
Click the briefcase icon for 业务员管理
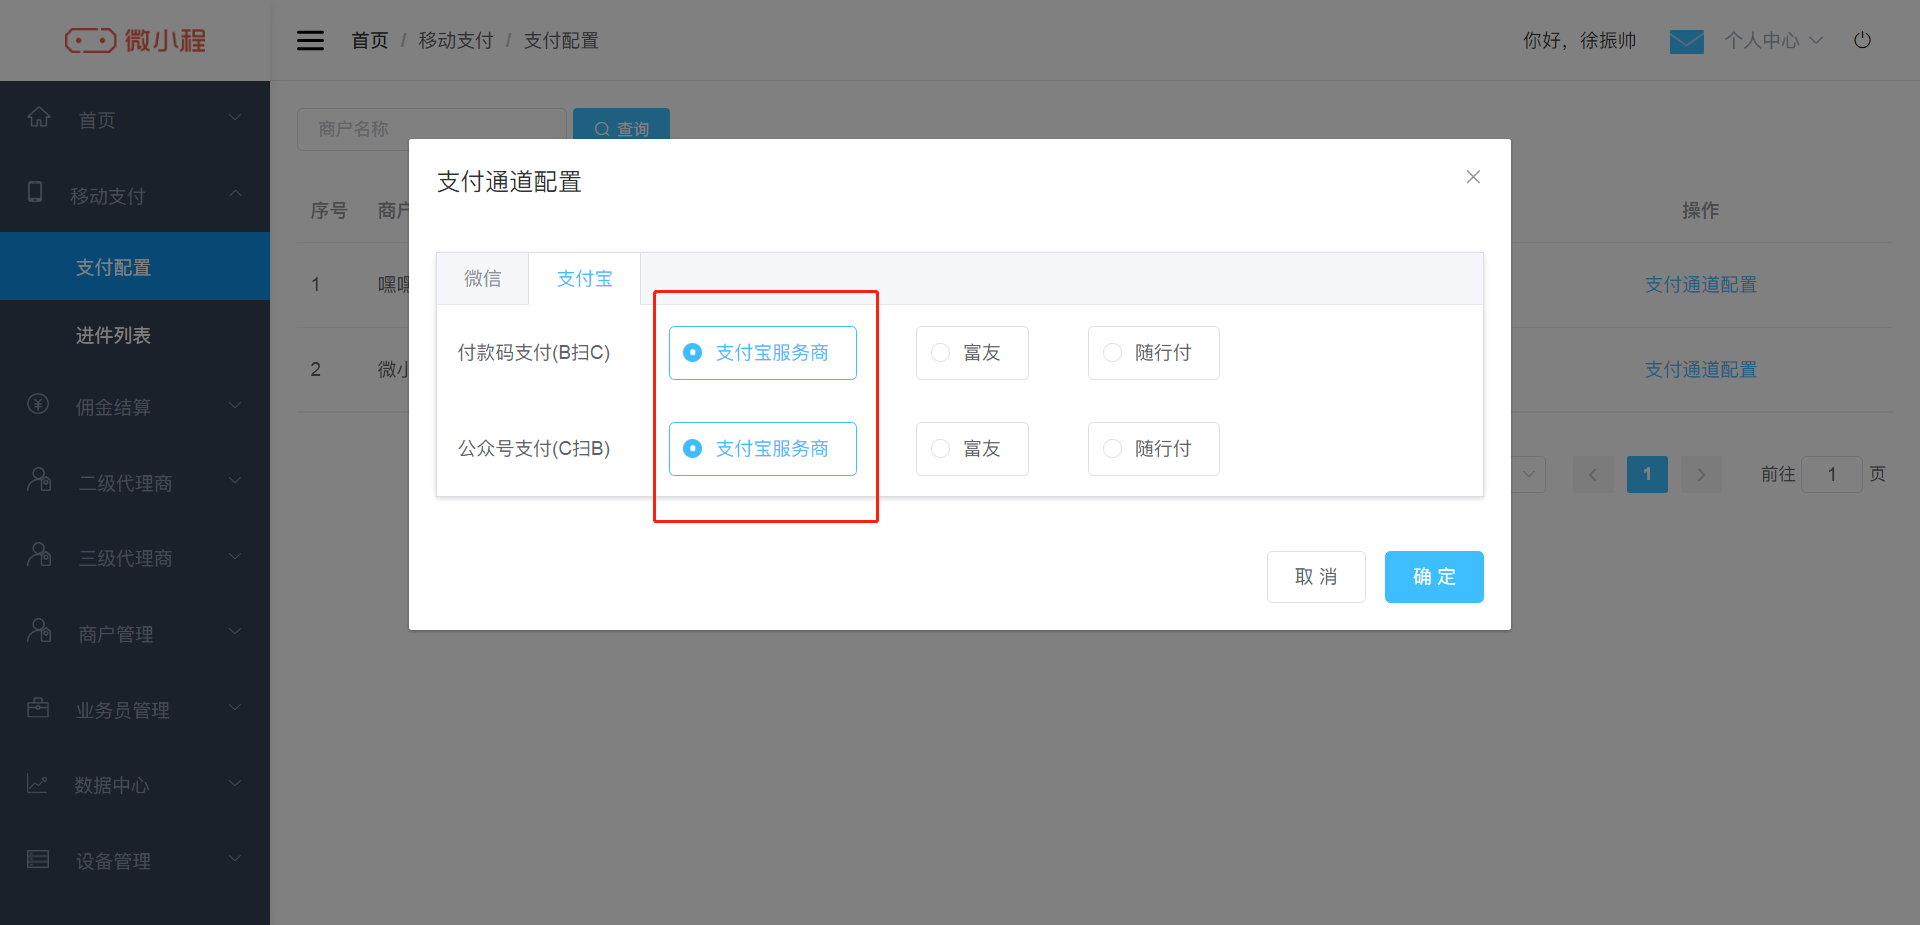(x=38, y=707)
